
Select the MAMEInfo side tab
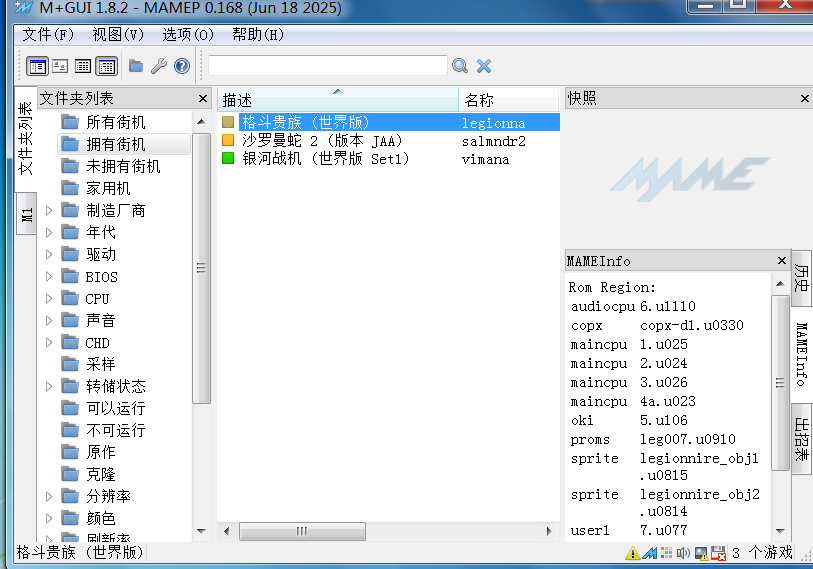click(x=802, y=354)
